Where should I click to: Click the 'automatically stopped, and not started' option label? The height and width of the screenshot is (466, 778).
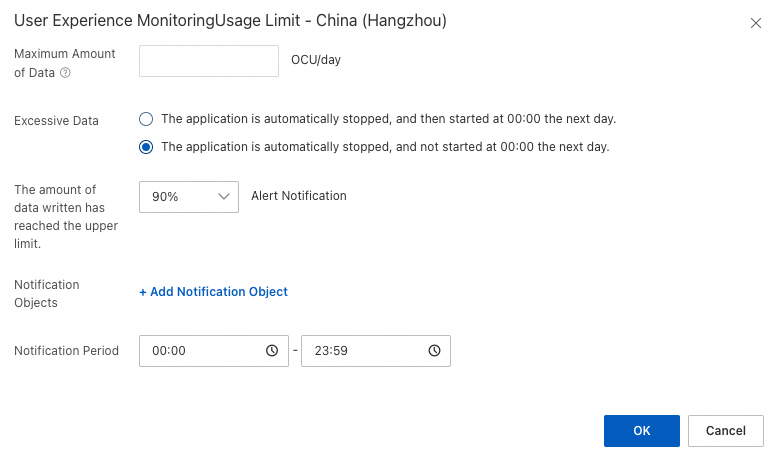point(385,147)
